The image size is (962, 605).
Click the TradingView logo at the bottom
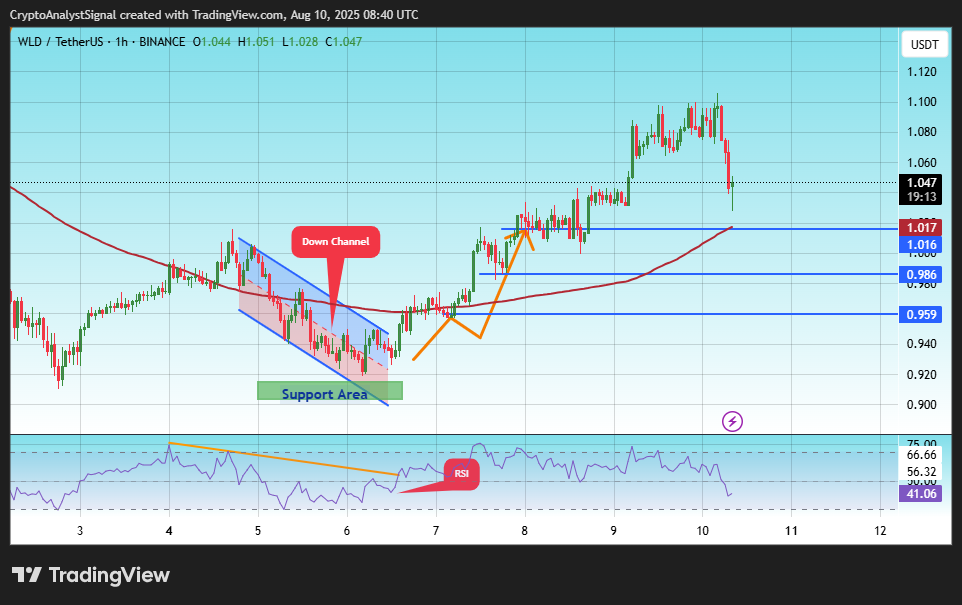click(91, 575)
